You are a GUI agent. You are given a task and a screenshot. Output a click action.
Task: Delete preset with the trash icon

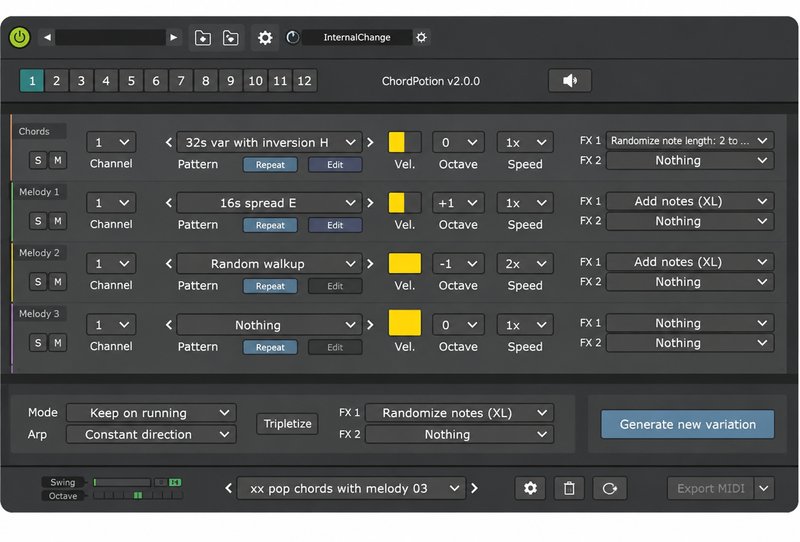[569, 488]
